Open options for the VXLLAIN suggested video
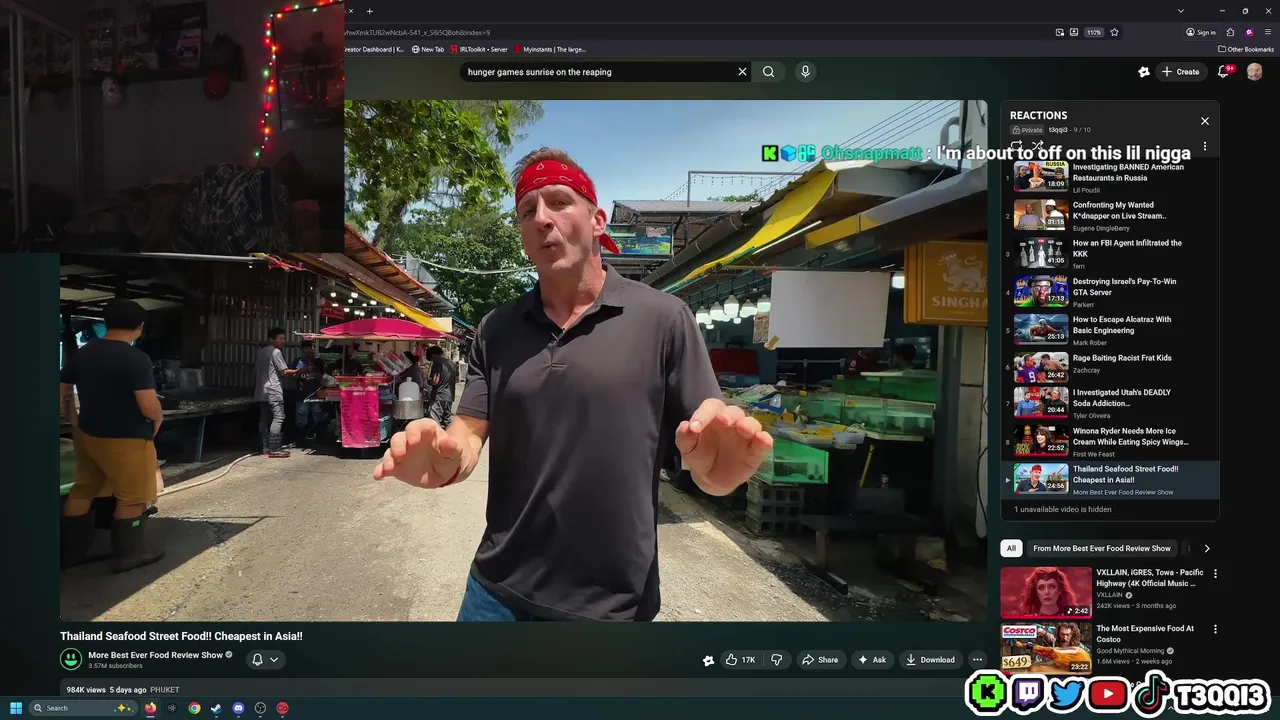This screenshot has width=1280, height=720. point(1215,574)
